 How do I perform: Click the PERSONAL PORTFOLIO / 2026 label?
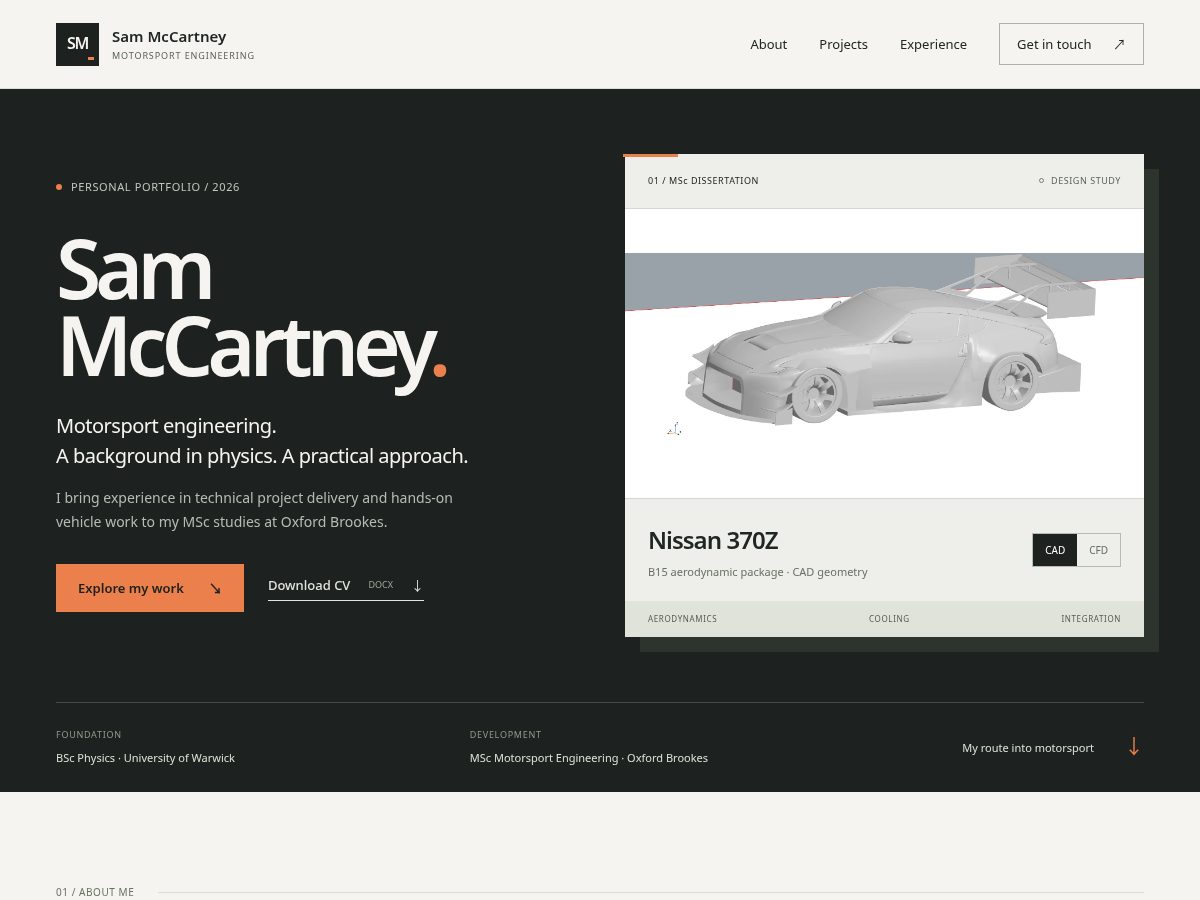coord(155,187)
